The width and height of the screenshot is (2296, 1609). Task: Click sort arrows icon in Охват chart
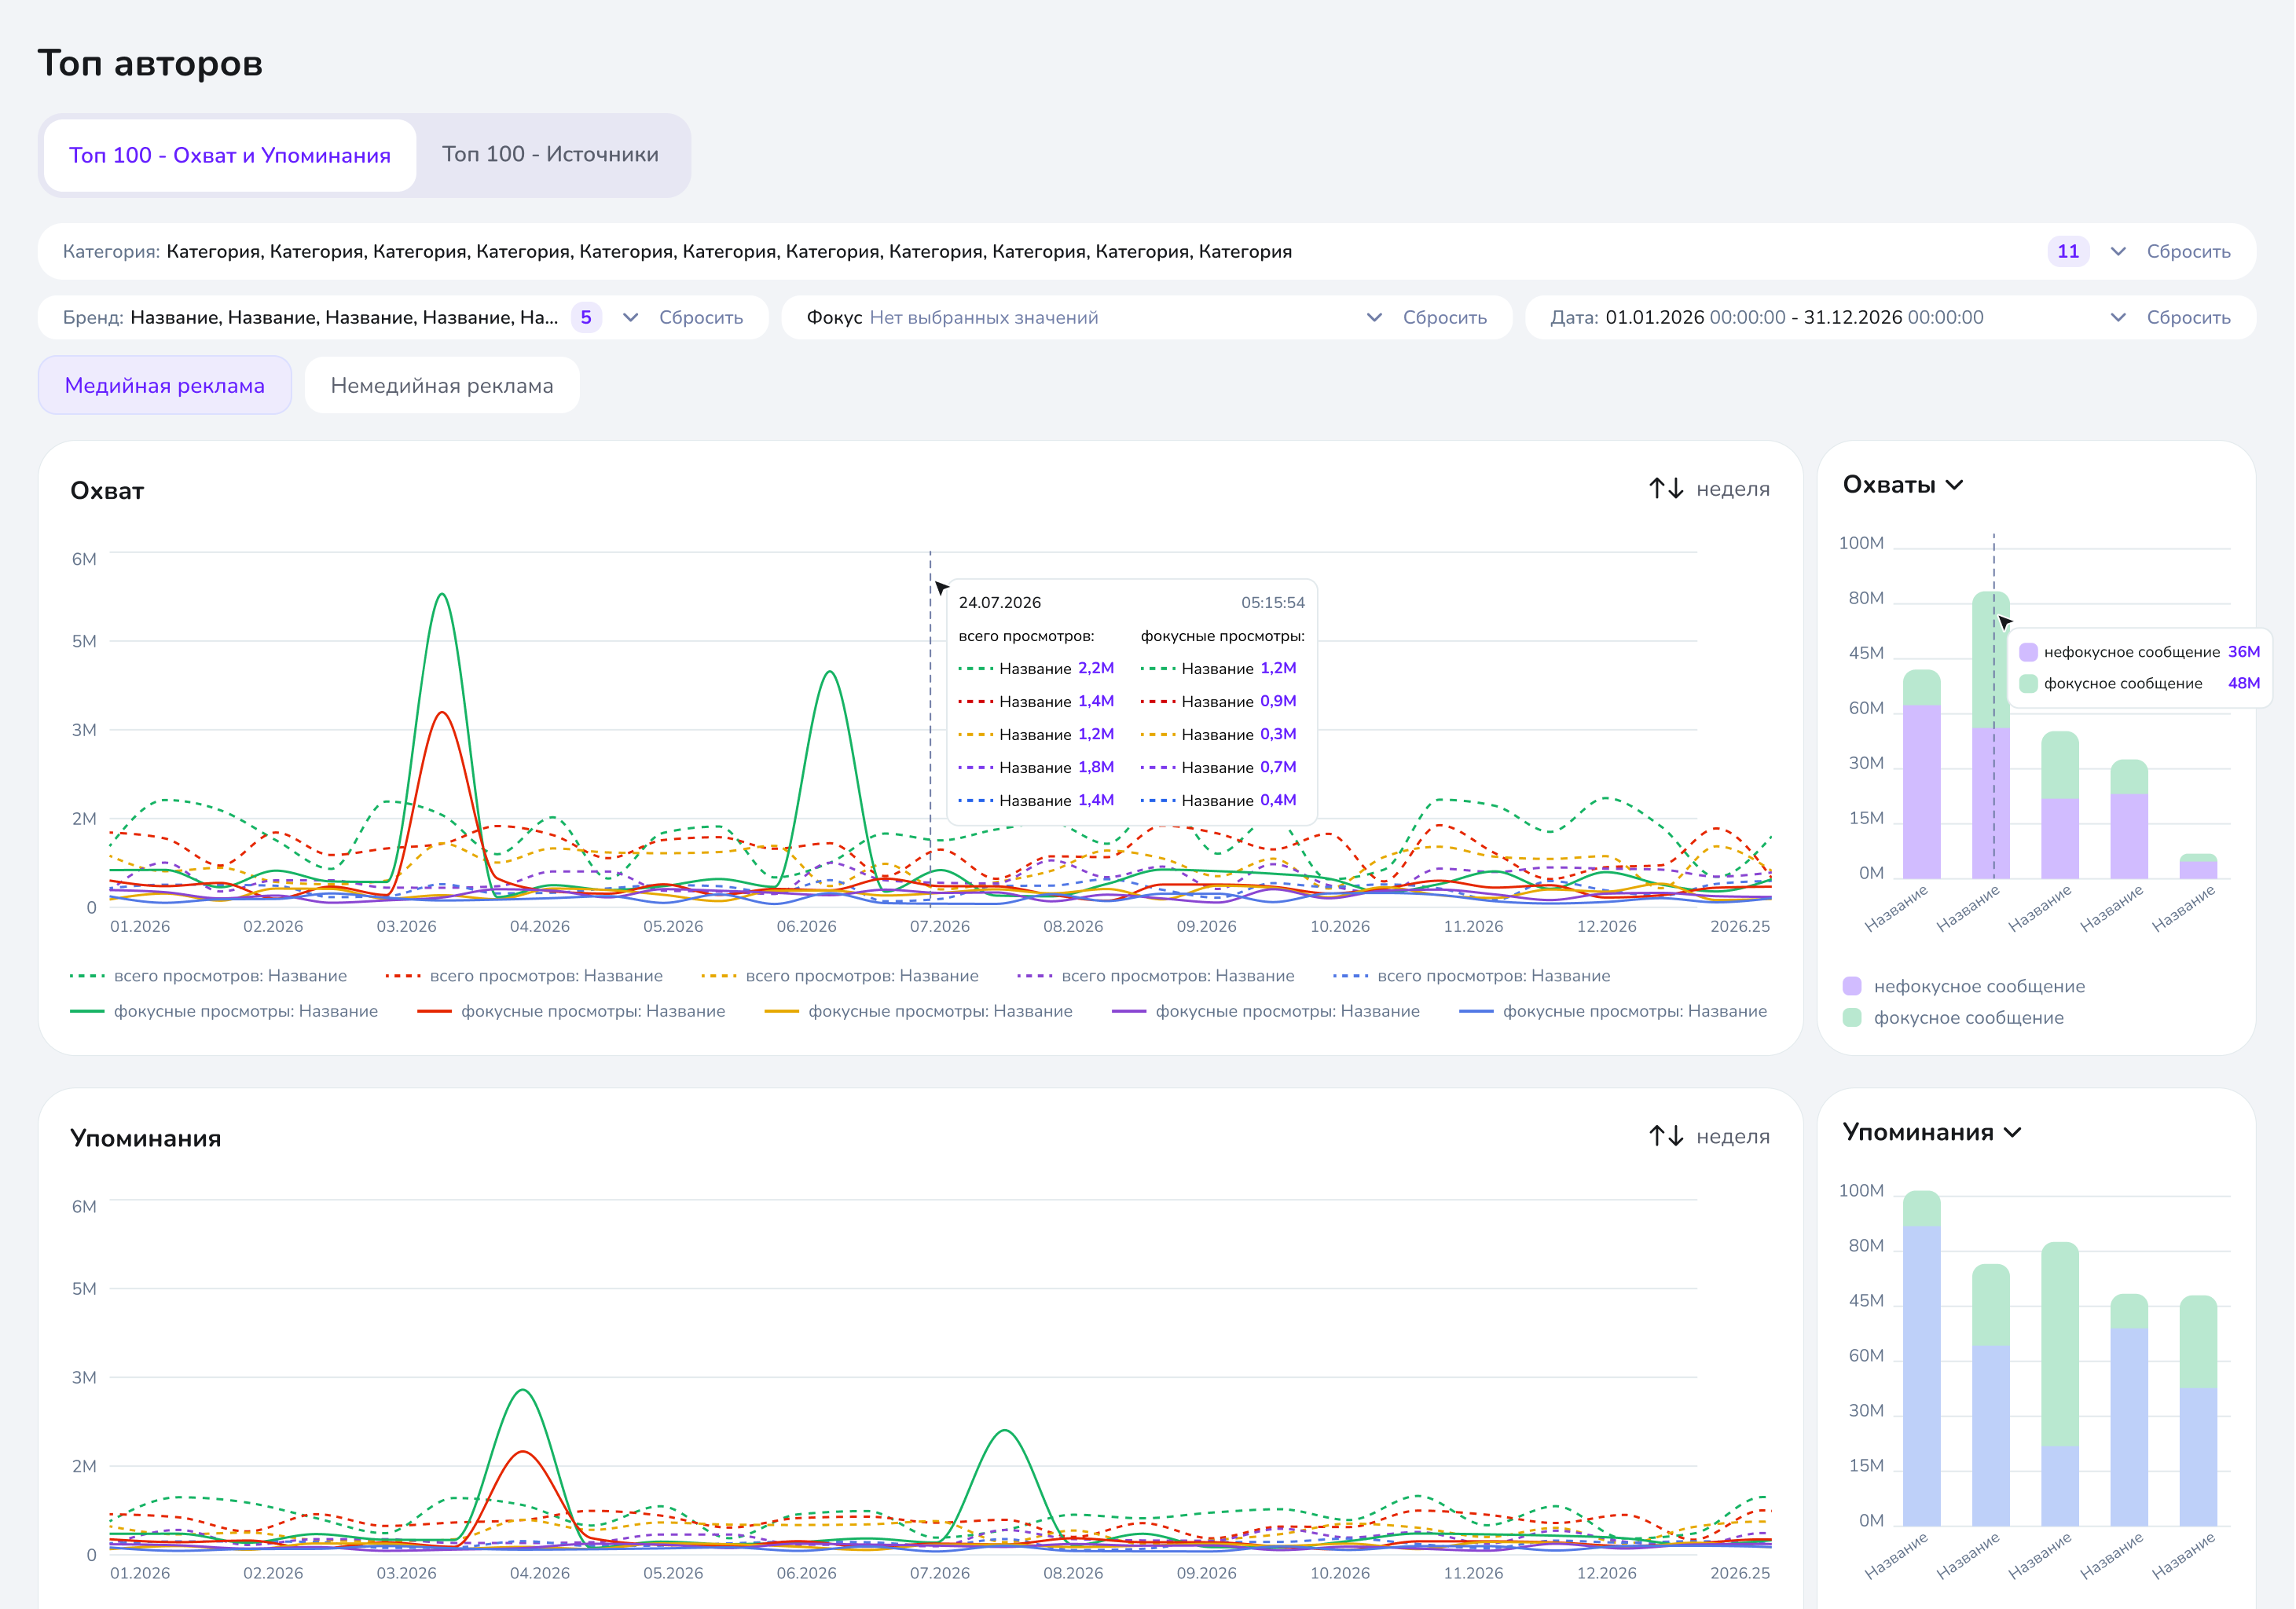point(1666,489)
